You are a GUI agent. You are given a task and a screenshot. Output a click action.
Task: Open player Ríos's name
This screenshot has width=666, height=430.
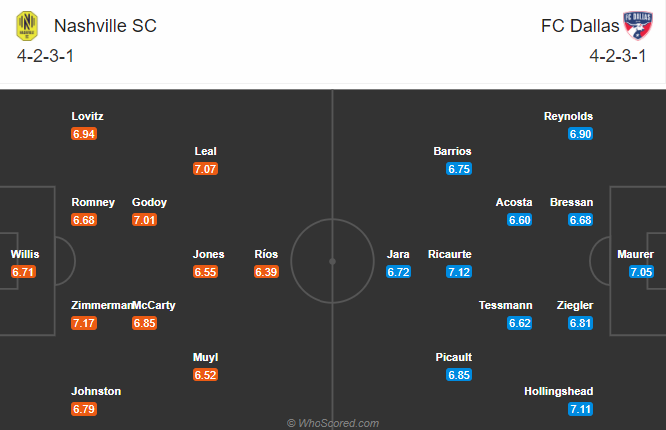pos(266,254)
